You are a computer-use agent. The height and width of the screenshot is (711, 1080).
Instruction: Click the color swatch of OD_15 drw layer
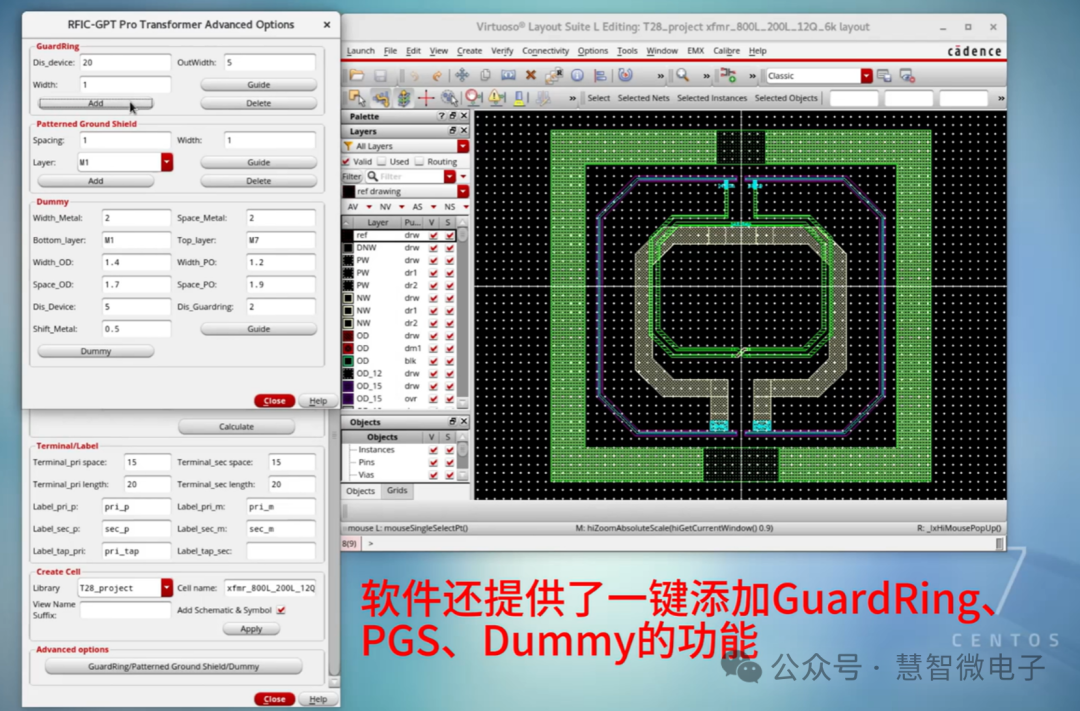(x=349, y=386)
